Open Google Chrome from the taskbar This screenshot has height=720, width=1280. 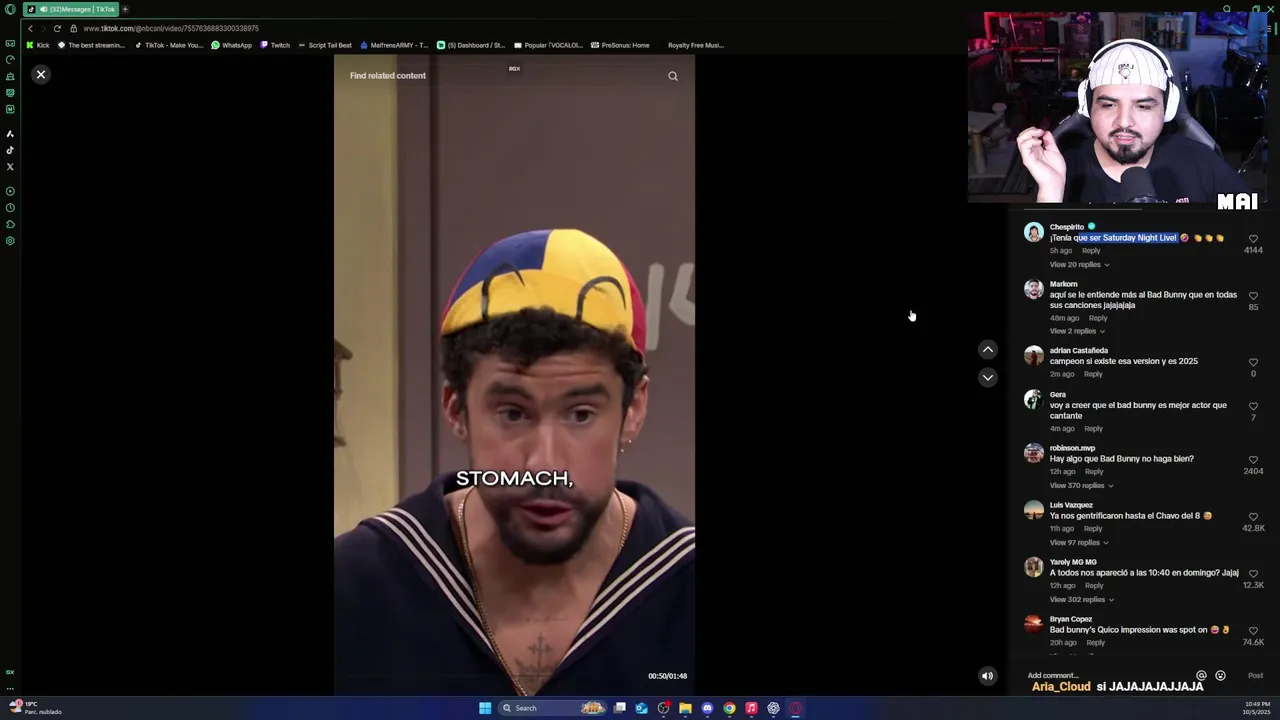tap(729, 708)
